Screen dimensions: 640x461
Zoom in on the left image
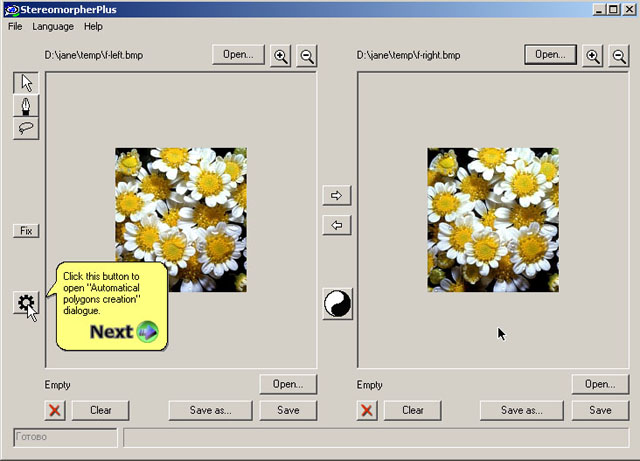click(281, 56)
